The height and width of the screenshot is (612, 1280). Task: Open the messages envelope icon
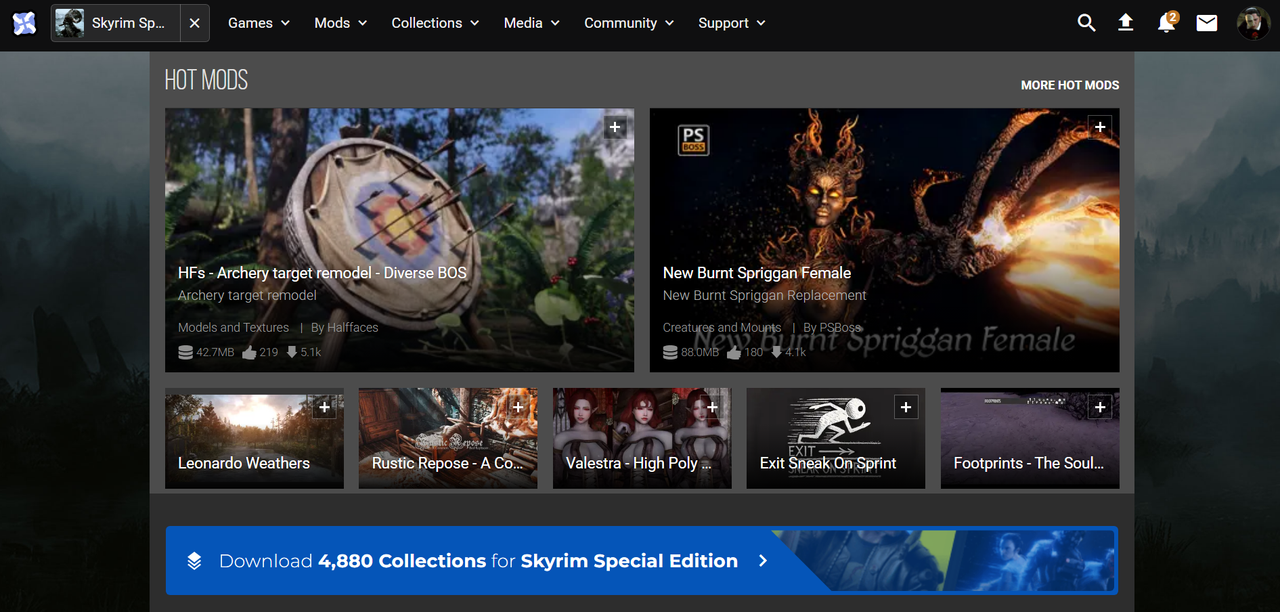pos(1207,22)
